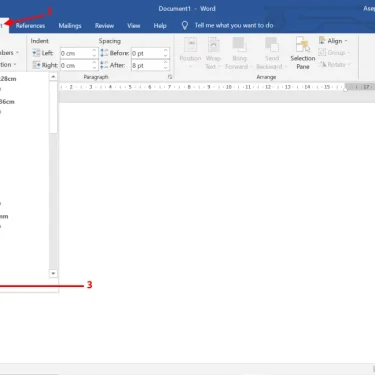
Task: Edit the Spacing After value field
Action: pos(147,65)
